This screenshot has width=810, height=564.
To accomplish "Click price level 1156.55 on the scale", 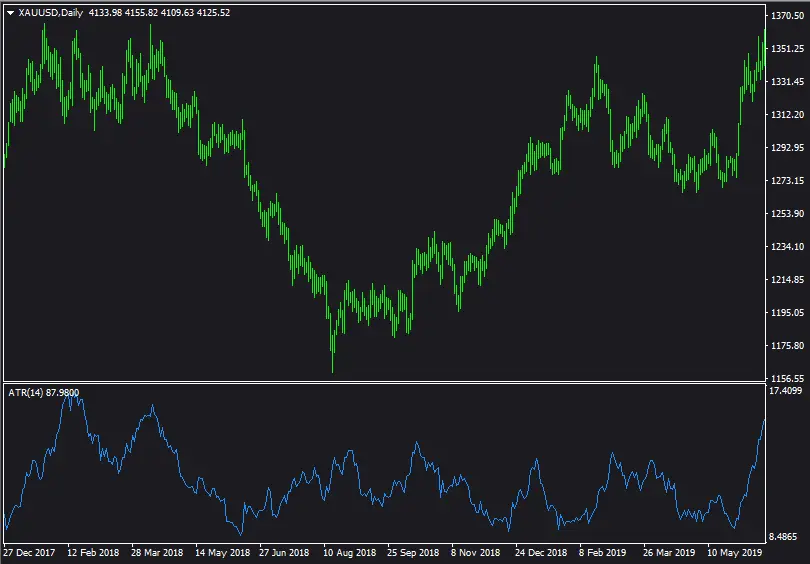I will [787, 379].
